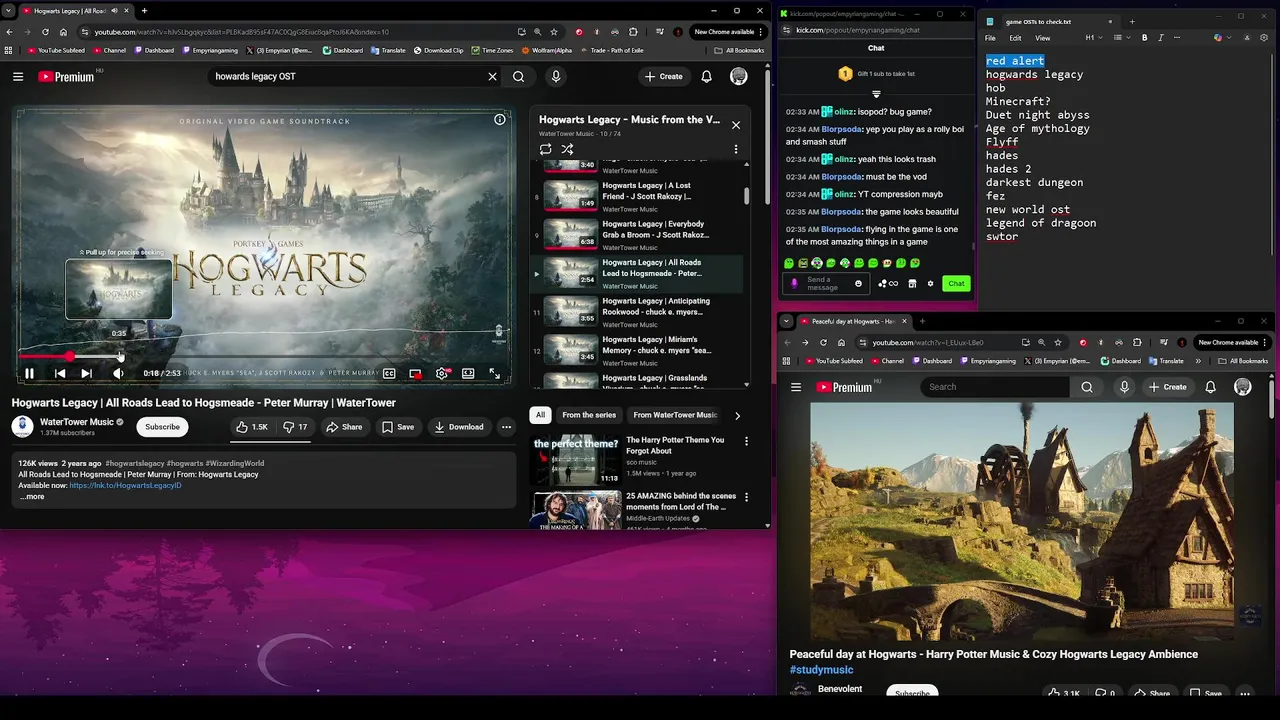Send message with green Chat button
The image size is (1280, 720).
[956, 284]
